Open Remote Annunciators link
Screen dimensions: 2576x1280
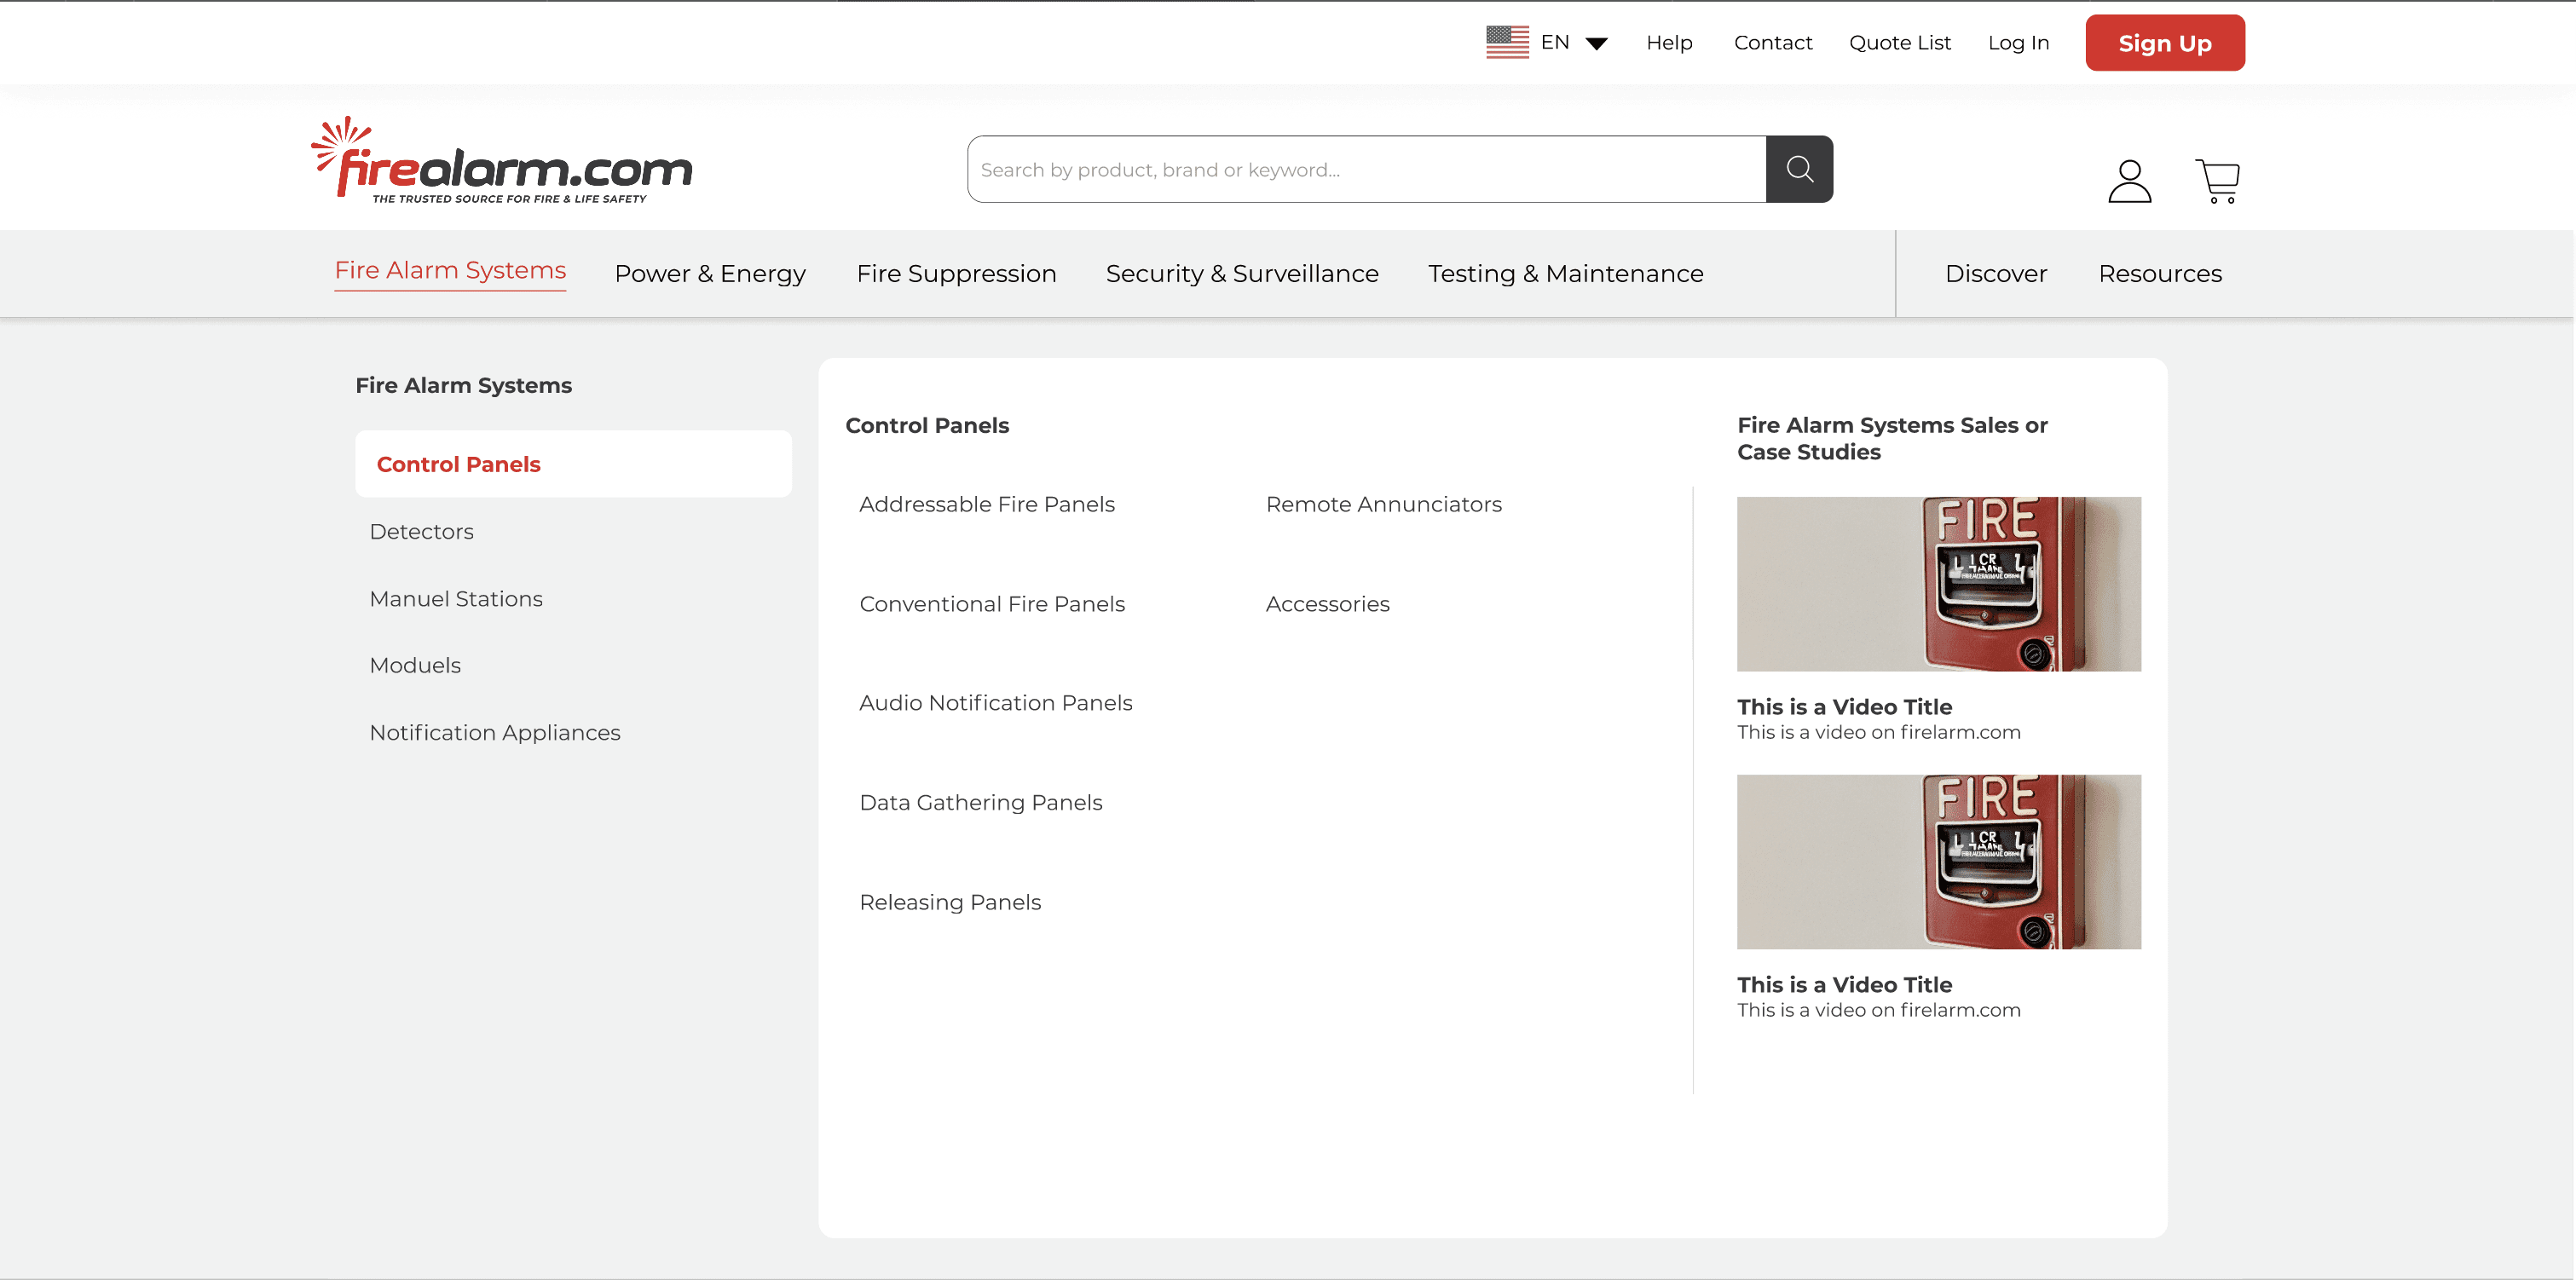(1383, 504)
